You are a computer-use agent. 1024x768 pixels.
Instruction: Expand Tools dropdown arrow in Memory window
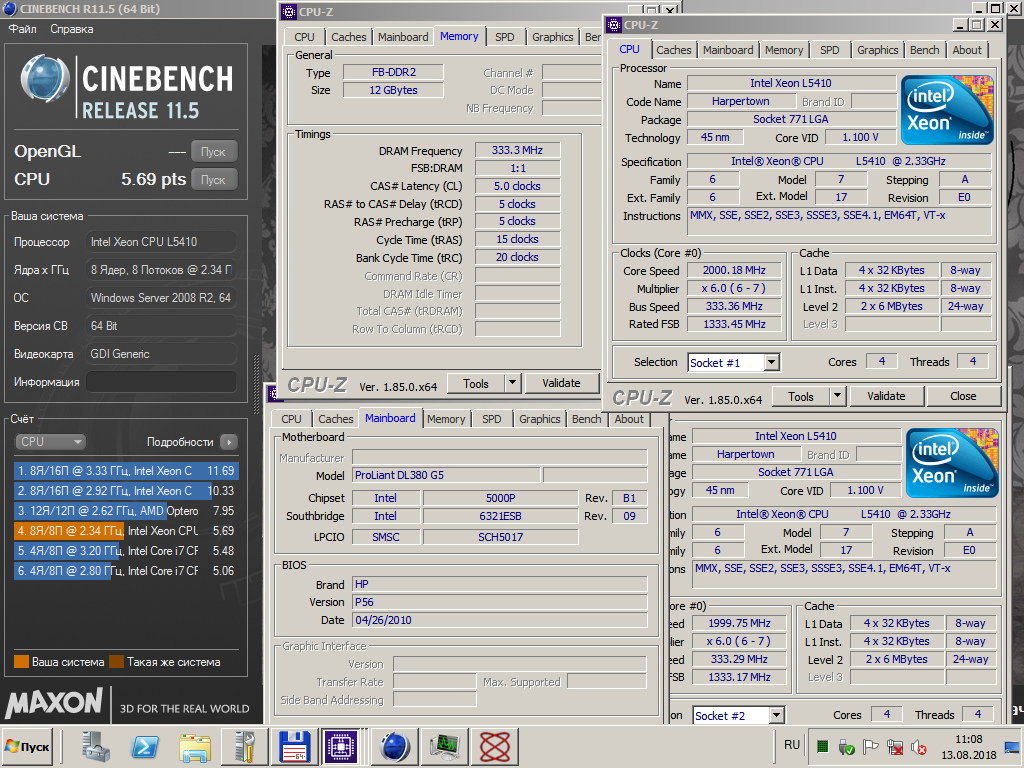coord(513,383)
